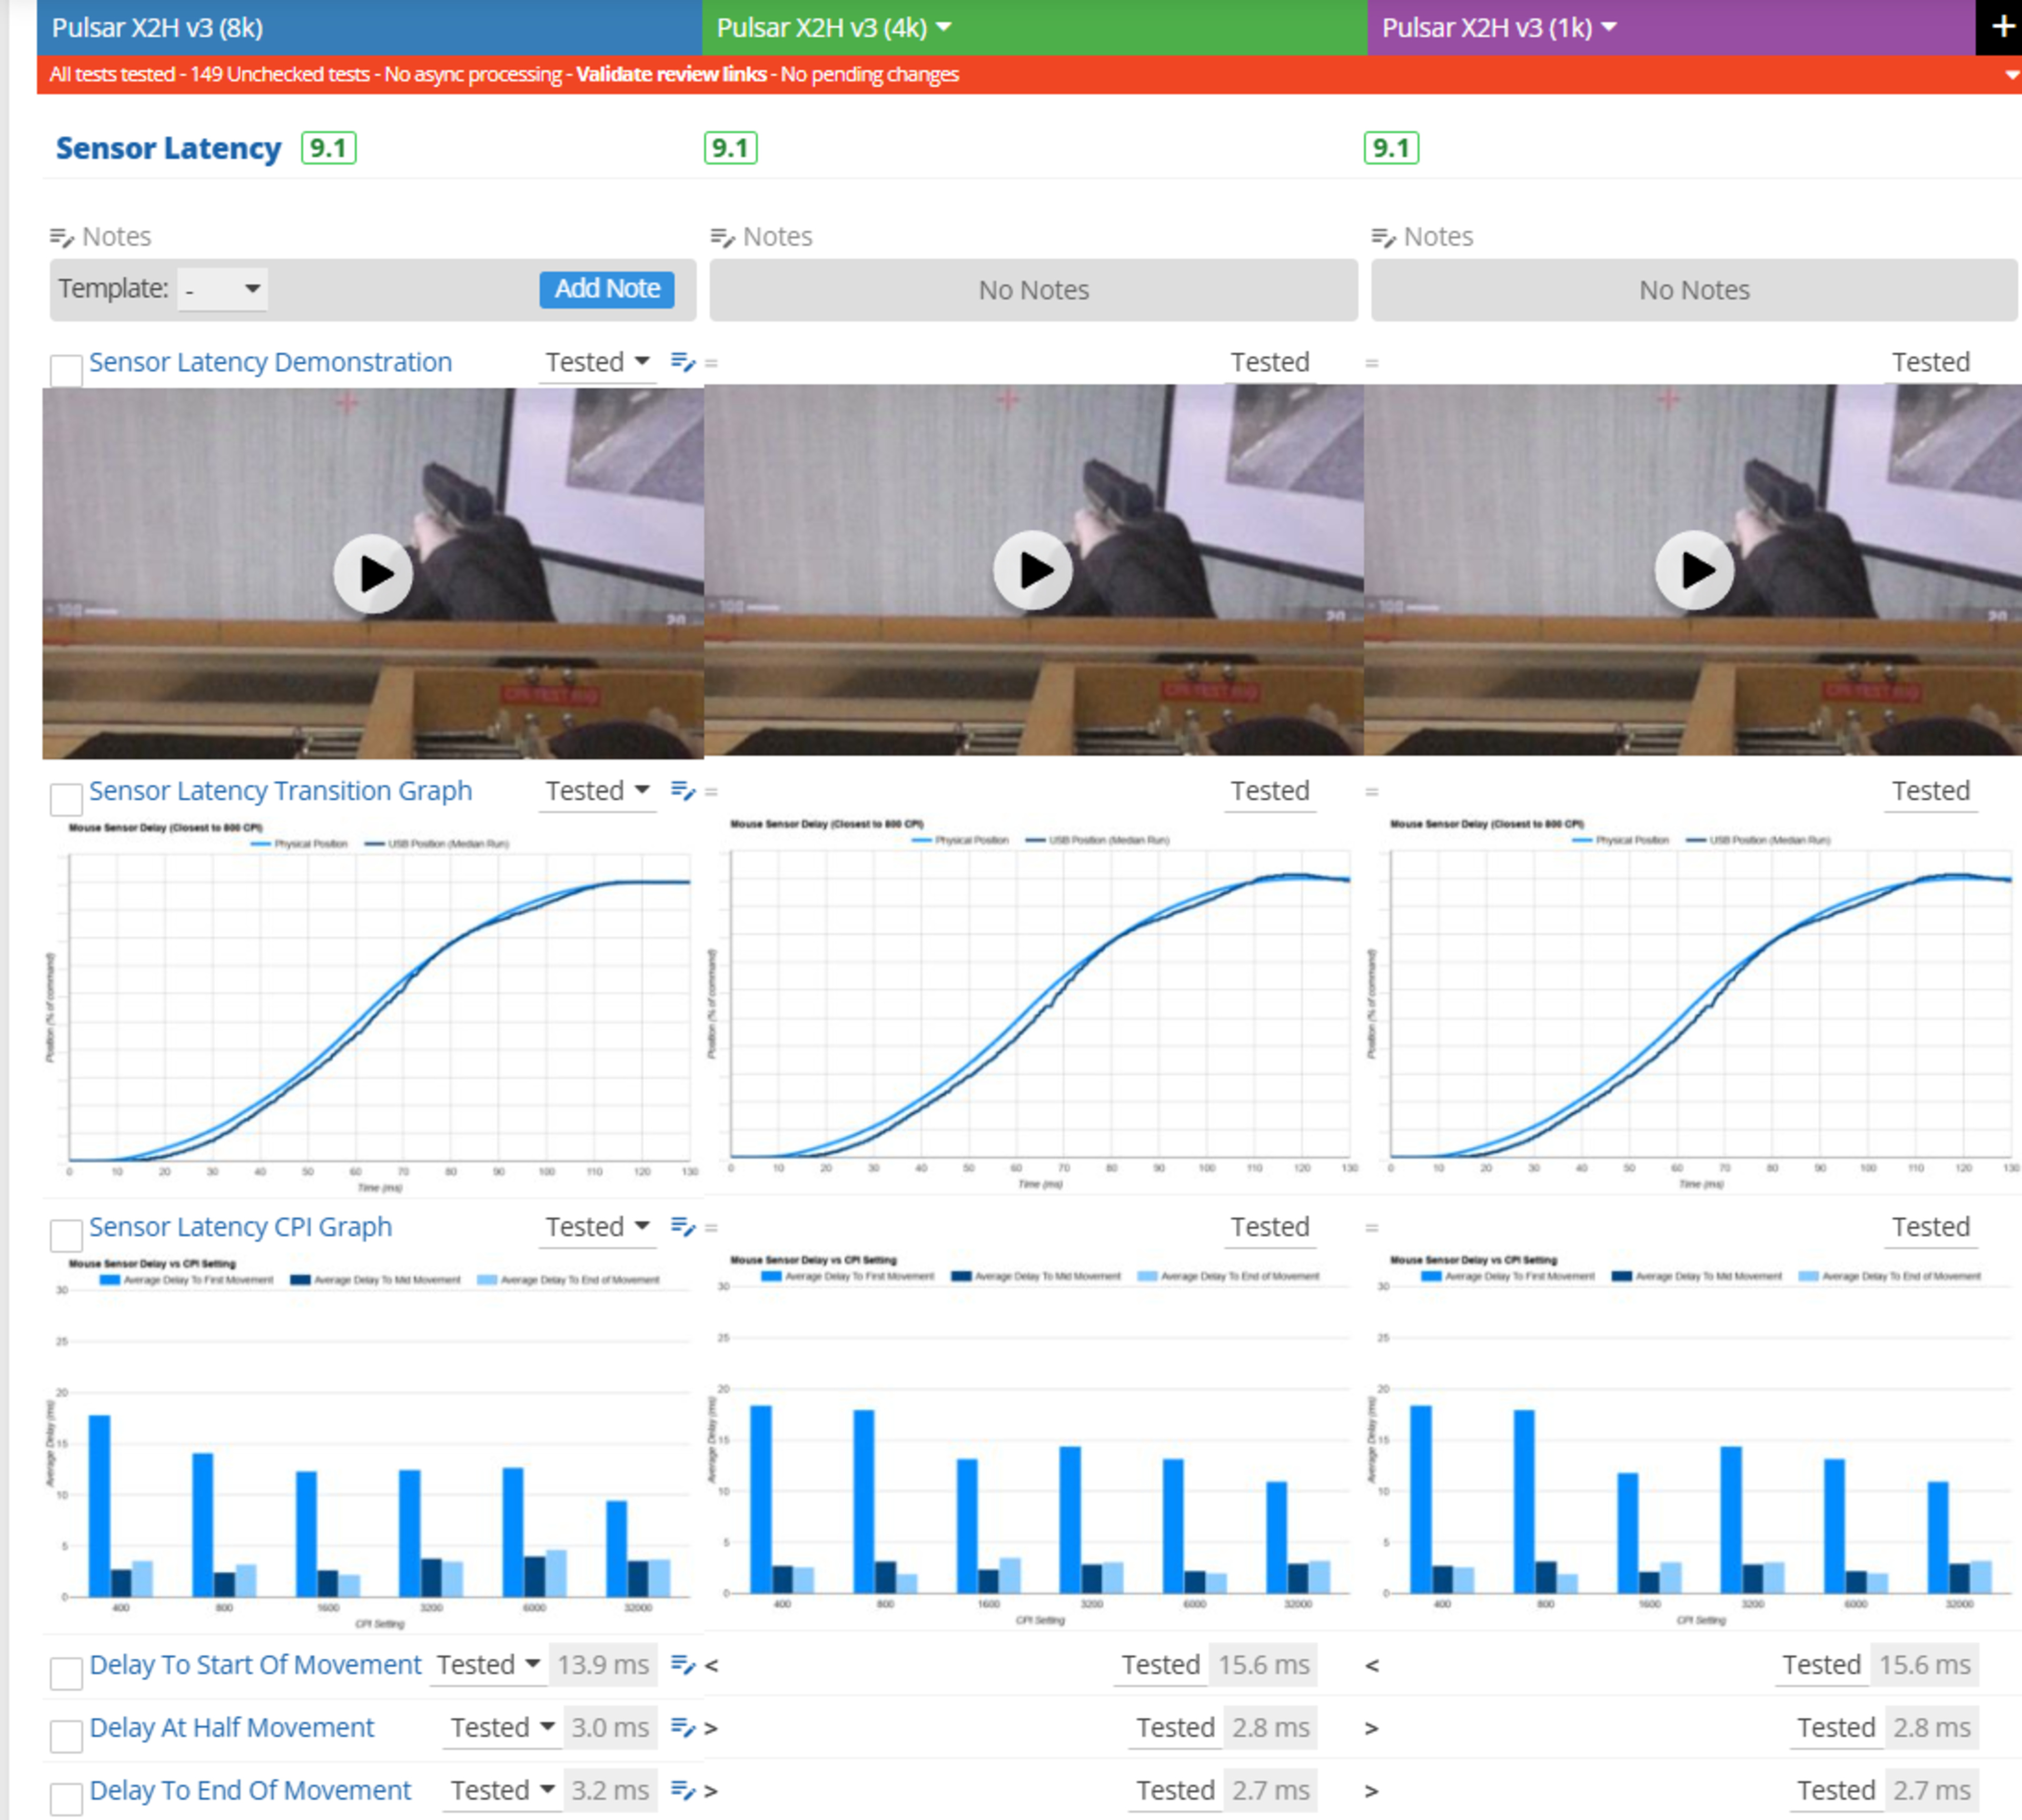Image resolution: width=2022 pixels, height=1820 pixels.
Task: Check the Sensor Latency CPI Graph checkbox
Action: [x=66, y=1235]
